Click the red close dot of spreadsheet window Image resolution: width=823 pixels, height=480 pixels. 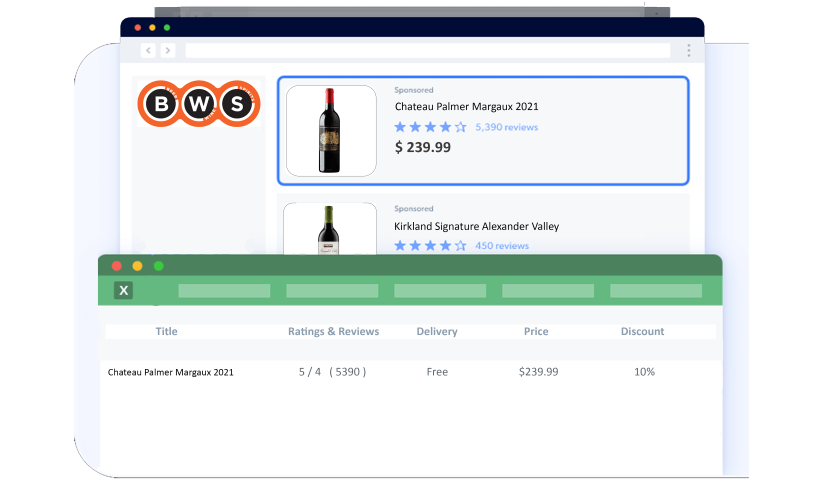point(117,266)
